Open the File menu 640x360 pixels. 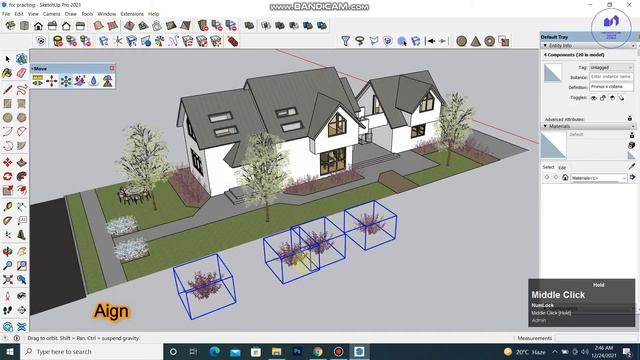[x=6, y=14]
